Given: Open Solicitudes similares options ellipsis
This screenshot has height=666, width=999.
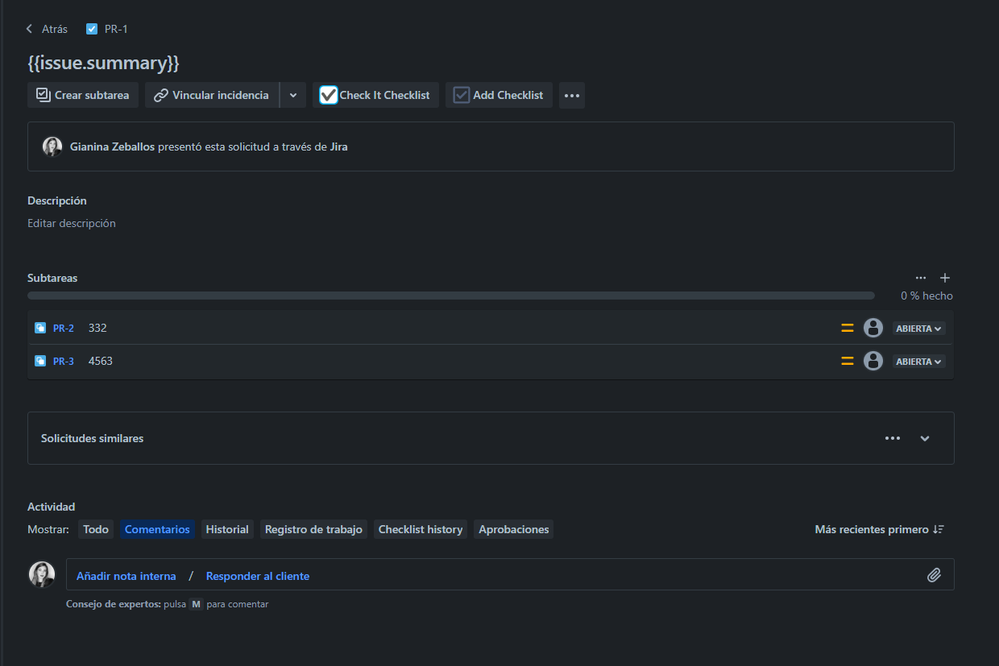Looking at the screenshot, I should [893, 438].
